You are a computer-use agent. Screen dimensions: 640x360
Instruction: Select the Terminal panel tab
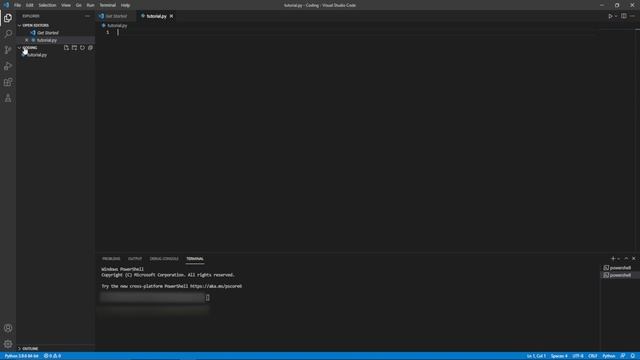195,259
